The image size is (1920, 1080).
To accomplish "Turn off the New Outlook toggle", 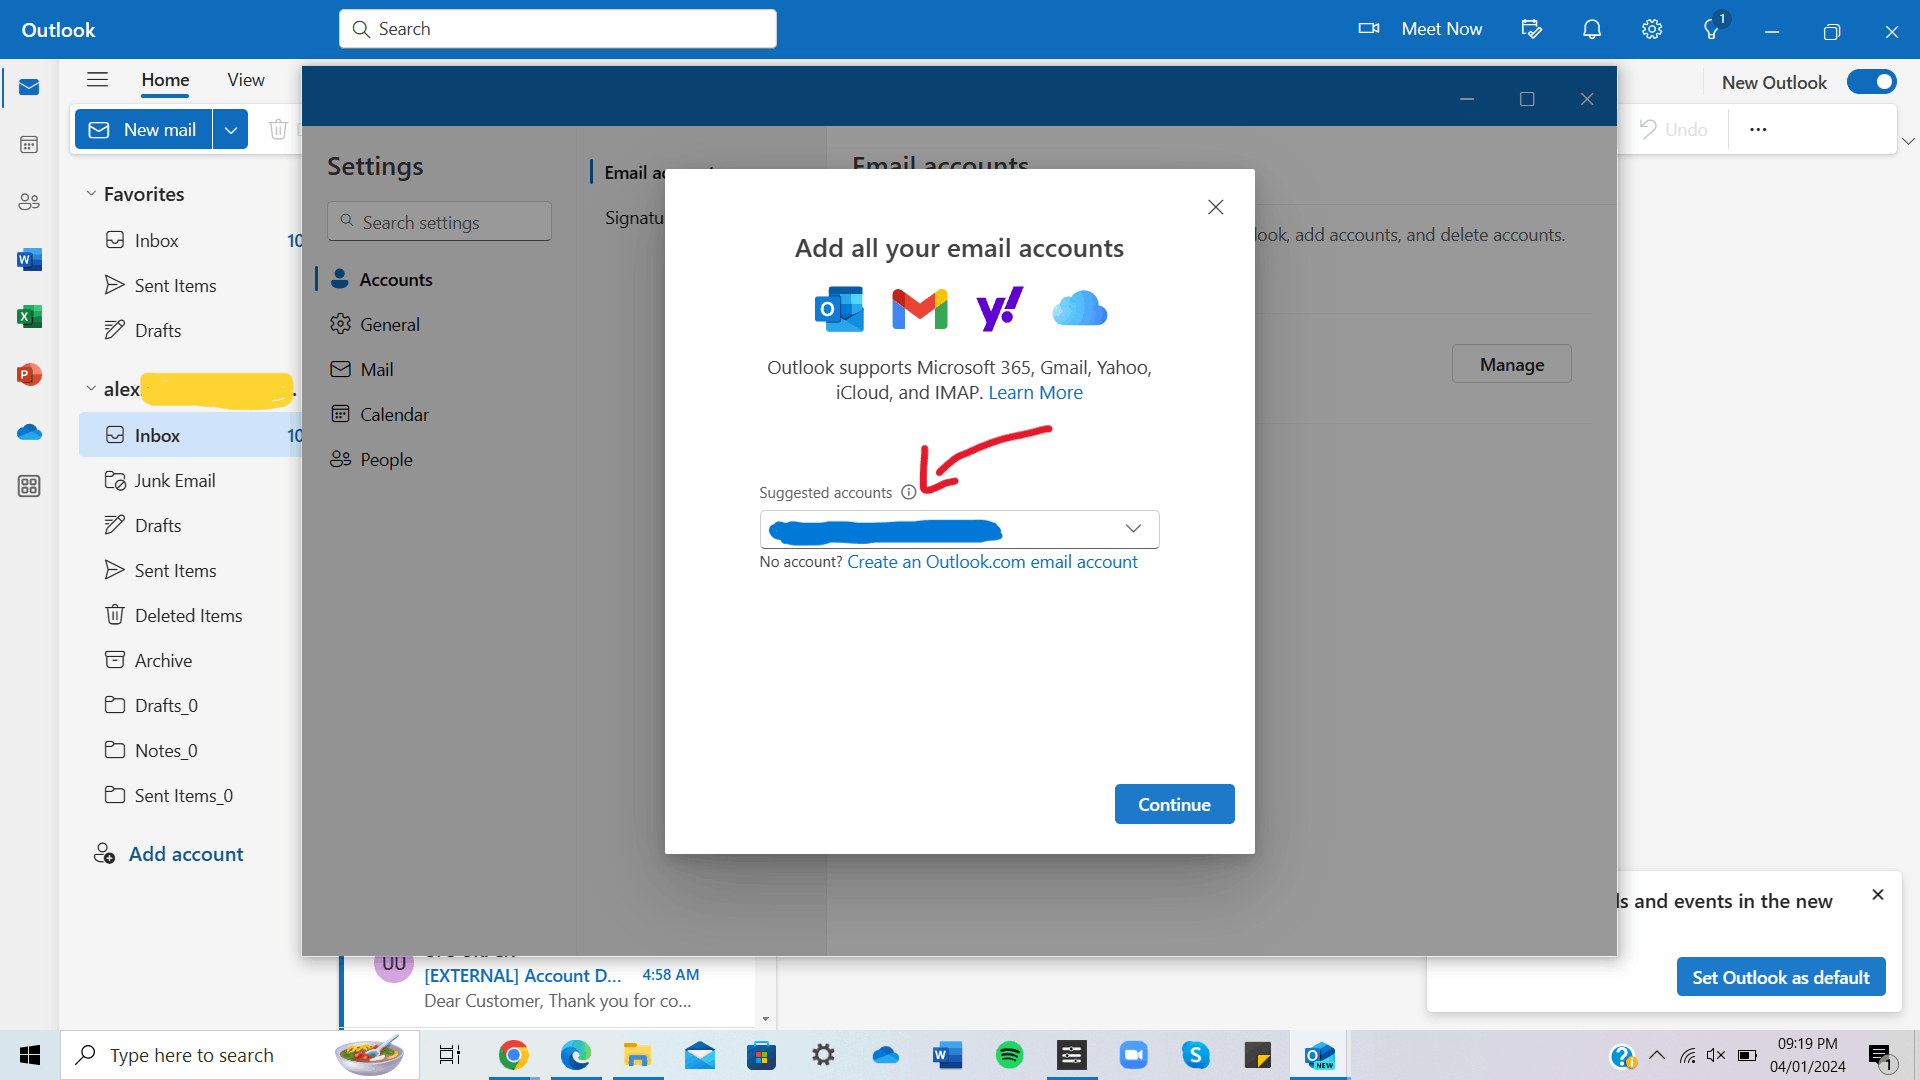I will pyautogui.click(x=1871, y=82).
